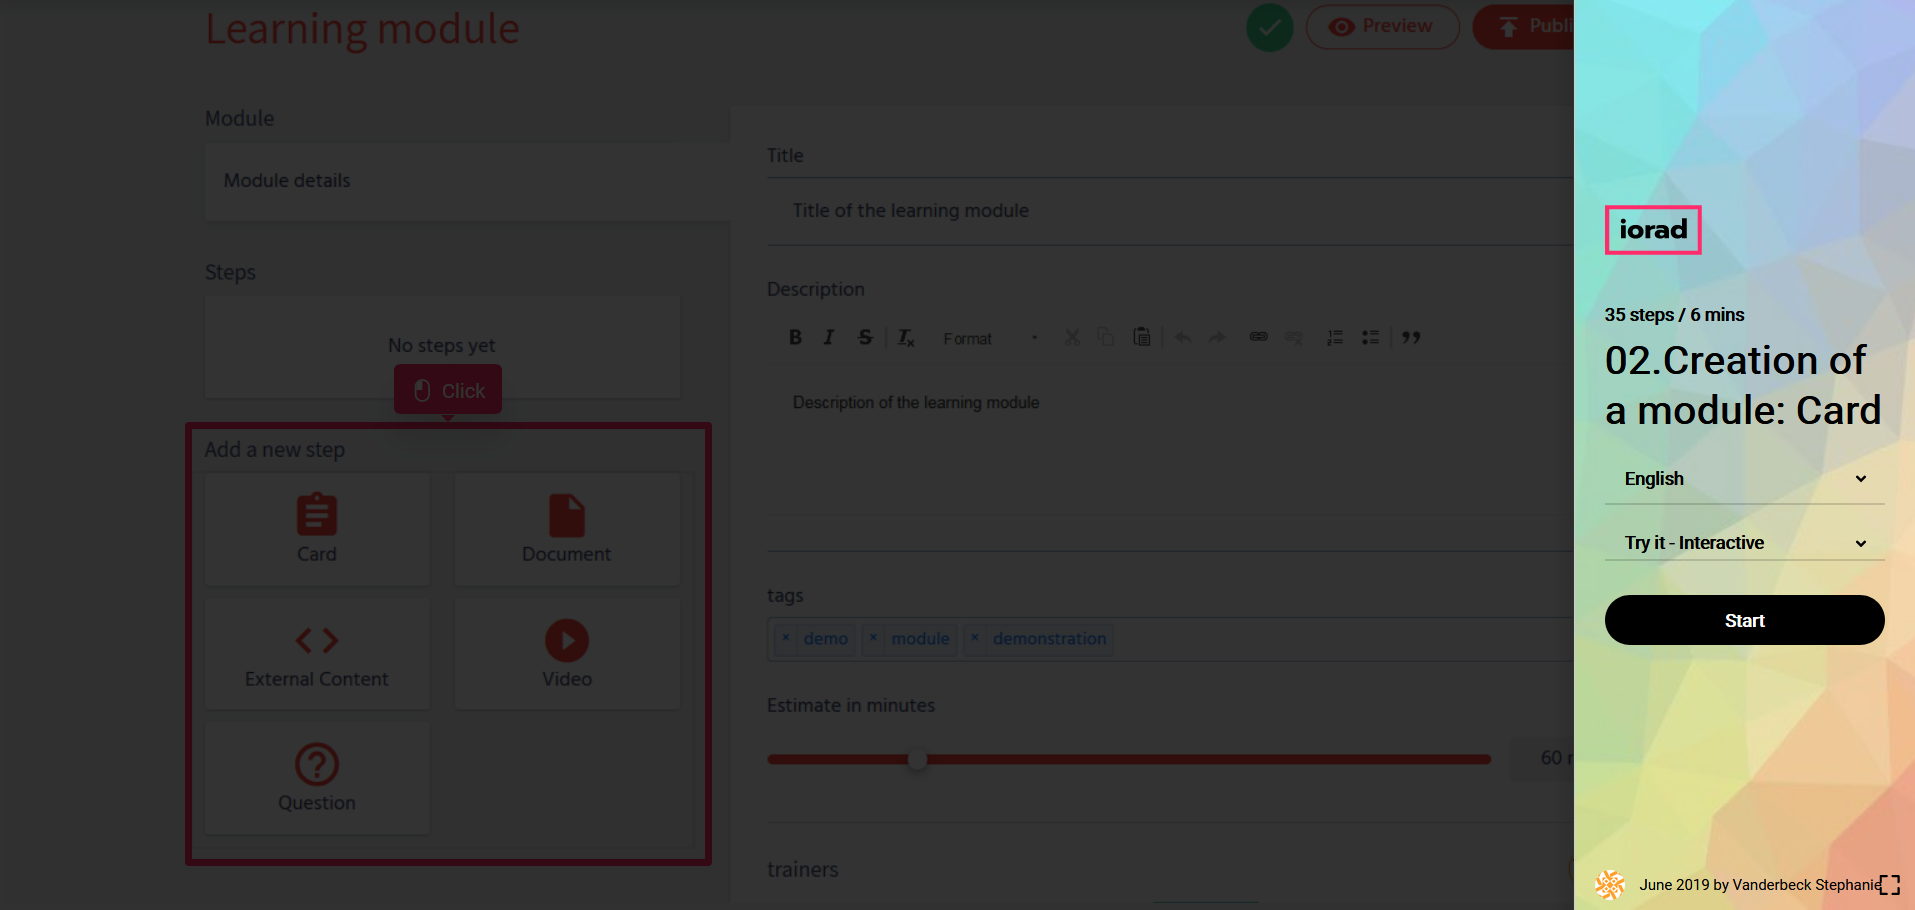
Task: Remove the demo tag
Action: (x=786, y=638)
